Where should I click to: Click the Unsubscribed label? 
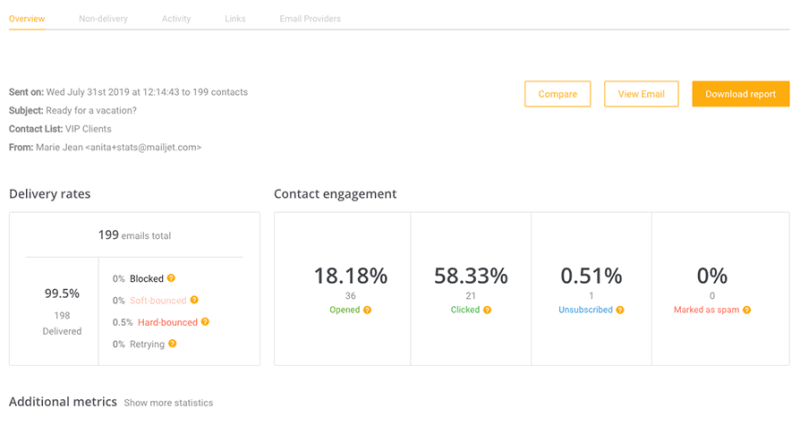coord(585,310)
